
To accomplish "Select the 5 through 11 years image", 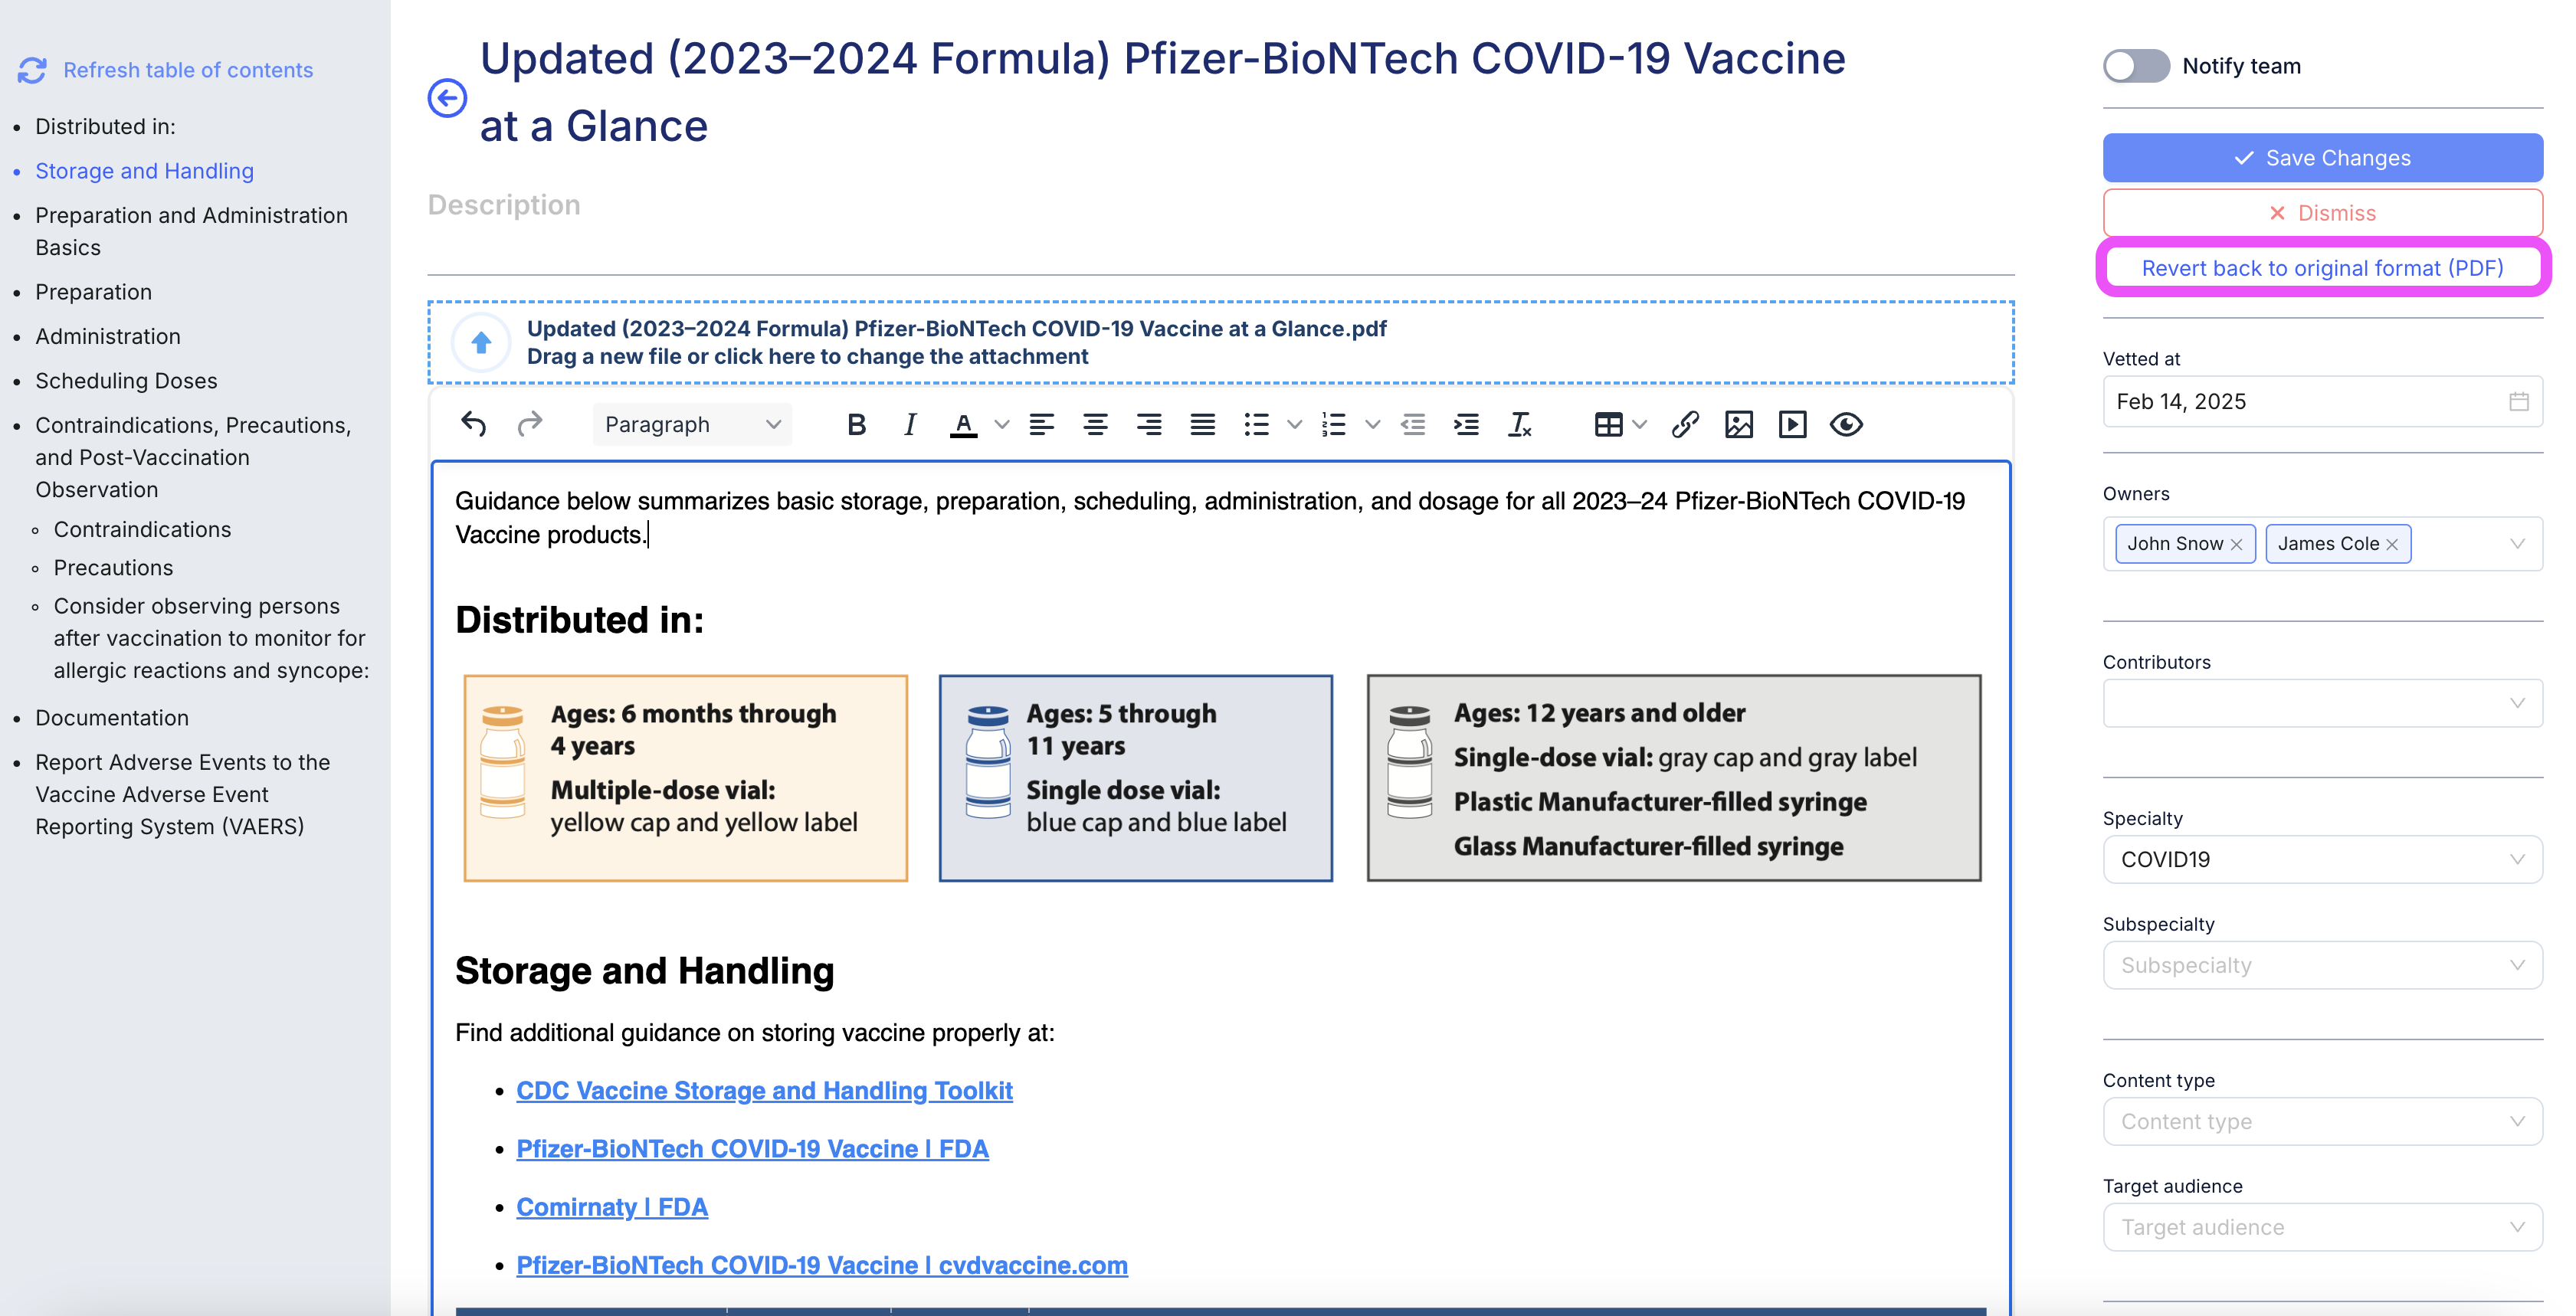I will [x=1136, y=778].
